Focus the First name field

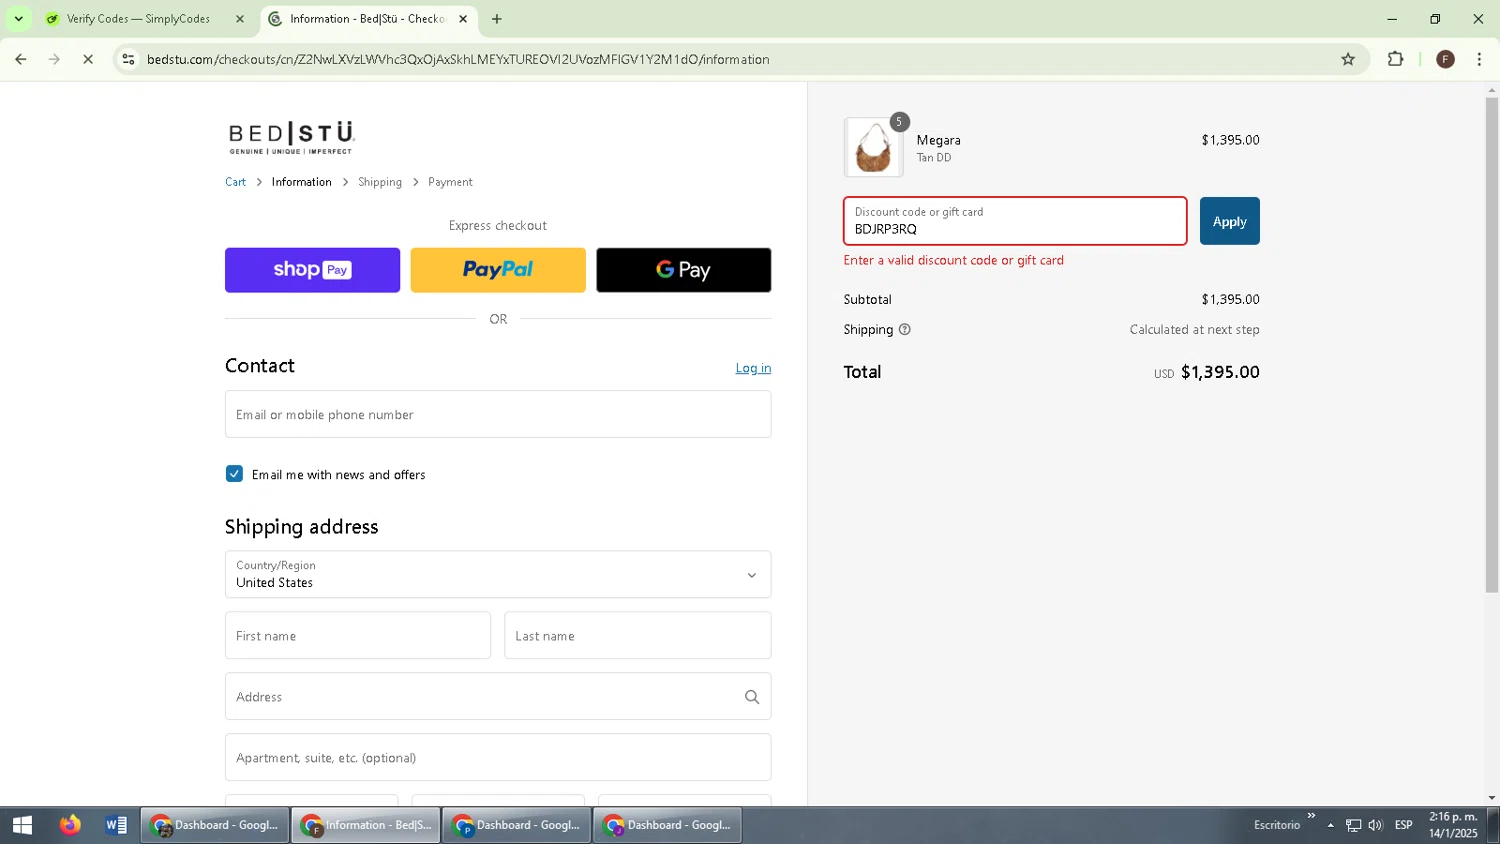click(358, 636)
